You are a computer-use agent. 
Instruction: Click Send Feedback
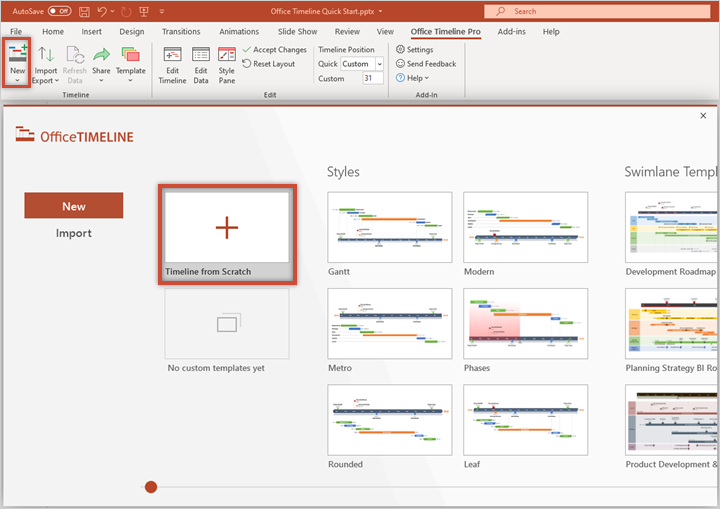(426, 64)
